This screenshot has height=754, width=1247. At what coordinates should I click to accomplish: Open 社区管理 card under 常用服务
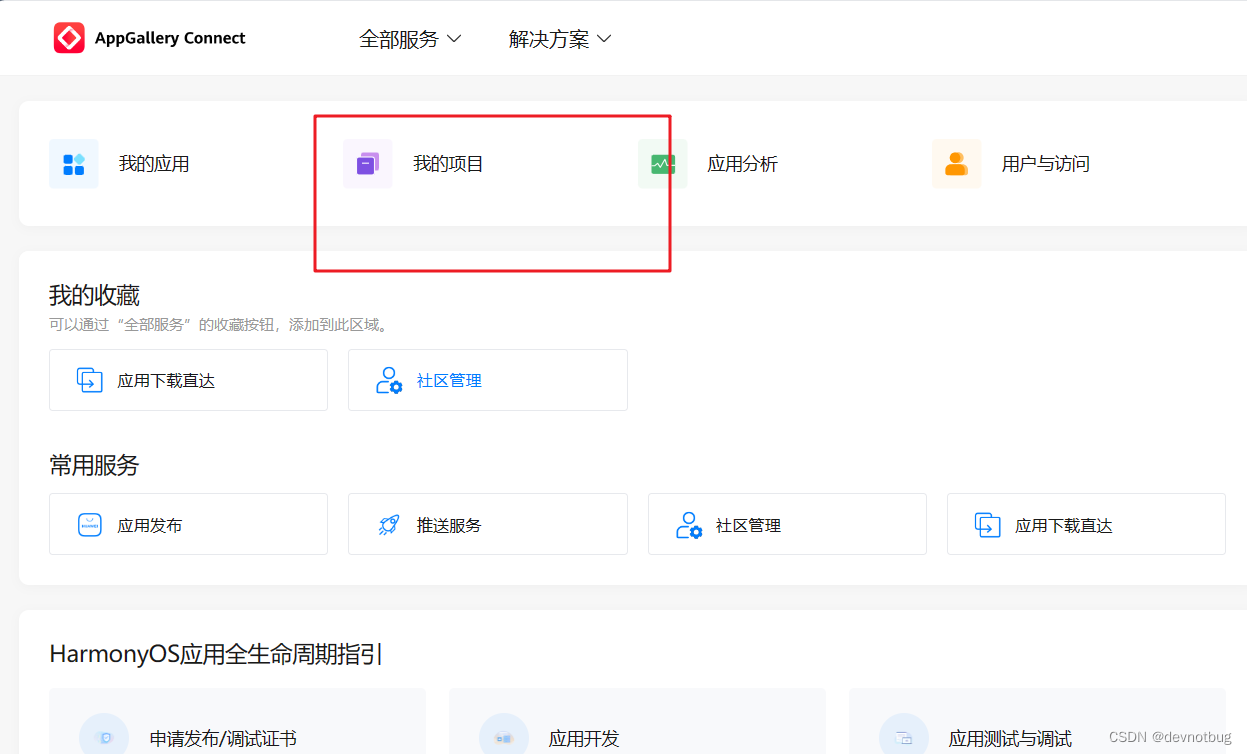coord(787,524)
